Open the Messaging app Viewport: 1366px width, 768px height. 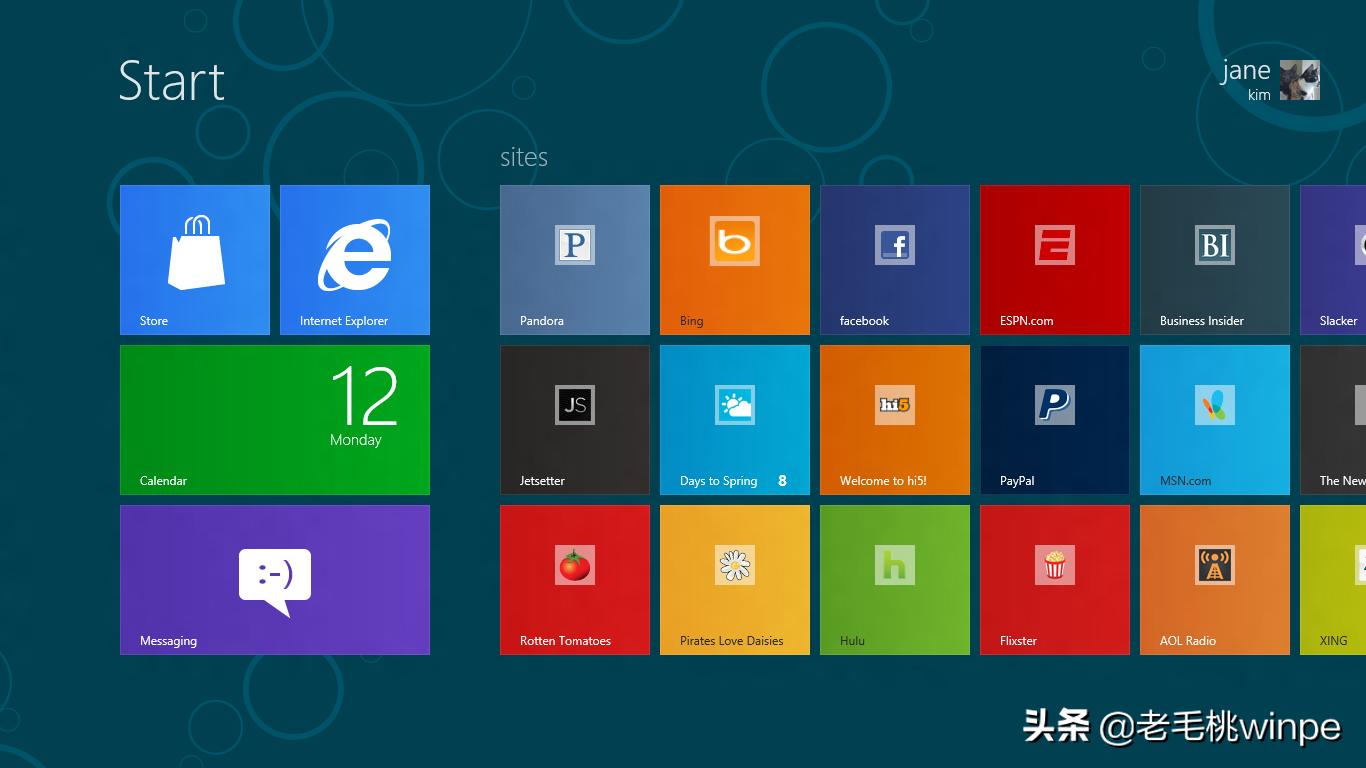[274, 579]
